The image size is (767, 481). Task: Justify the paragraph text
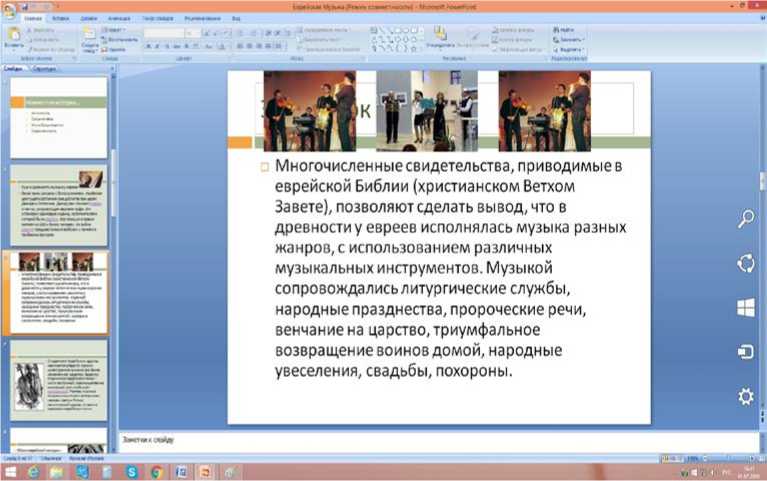(x=268, y=46)
